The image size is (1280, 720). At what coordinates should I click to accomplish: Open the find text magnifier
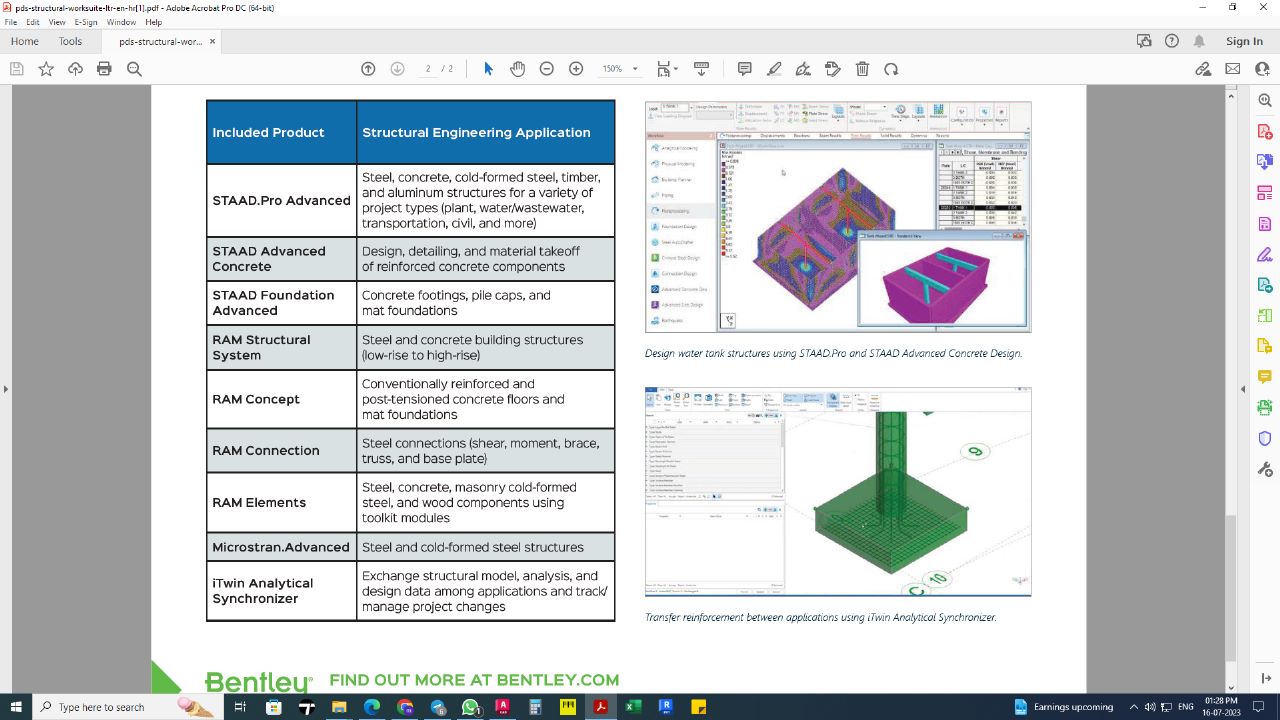click(134, 69)
